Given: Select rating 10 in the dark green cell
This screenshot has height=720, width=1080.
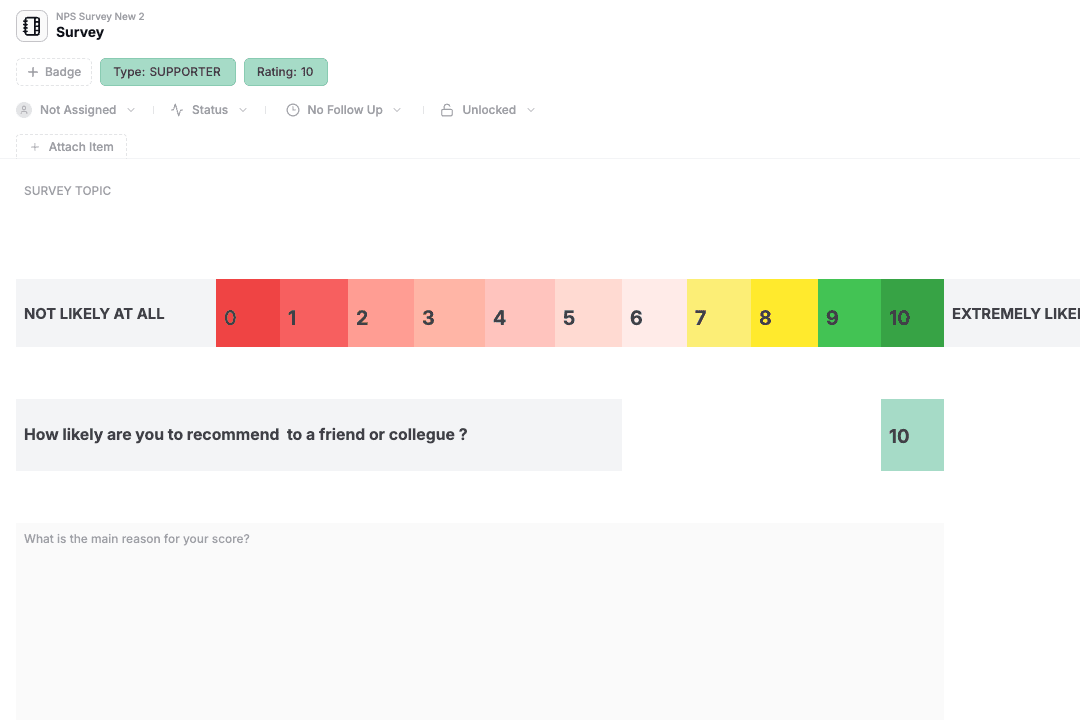Looking at the screenshot, I should pos(913,313).
